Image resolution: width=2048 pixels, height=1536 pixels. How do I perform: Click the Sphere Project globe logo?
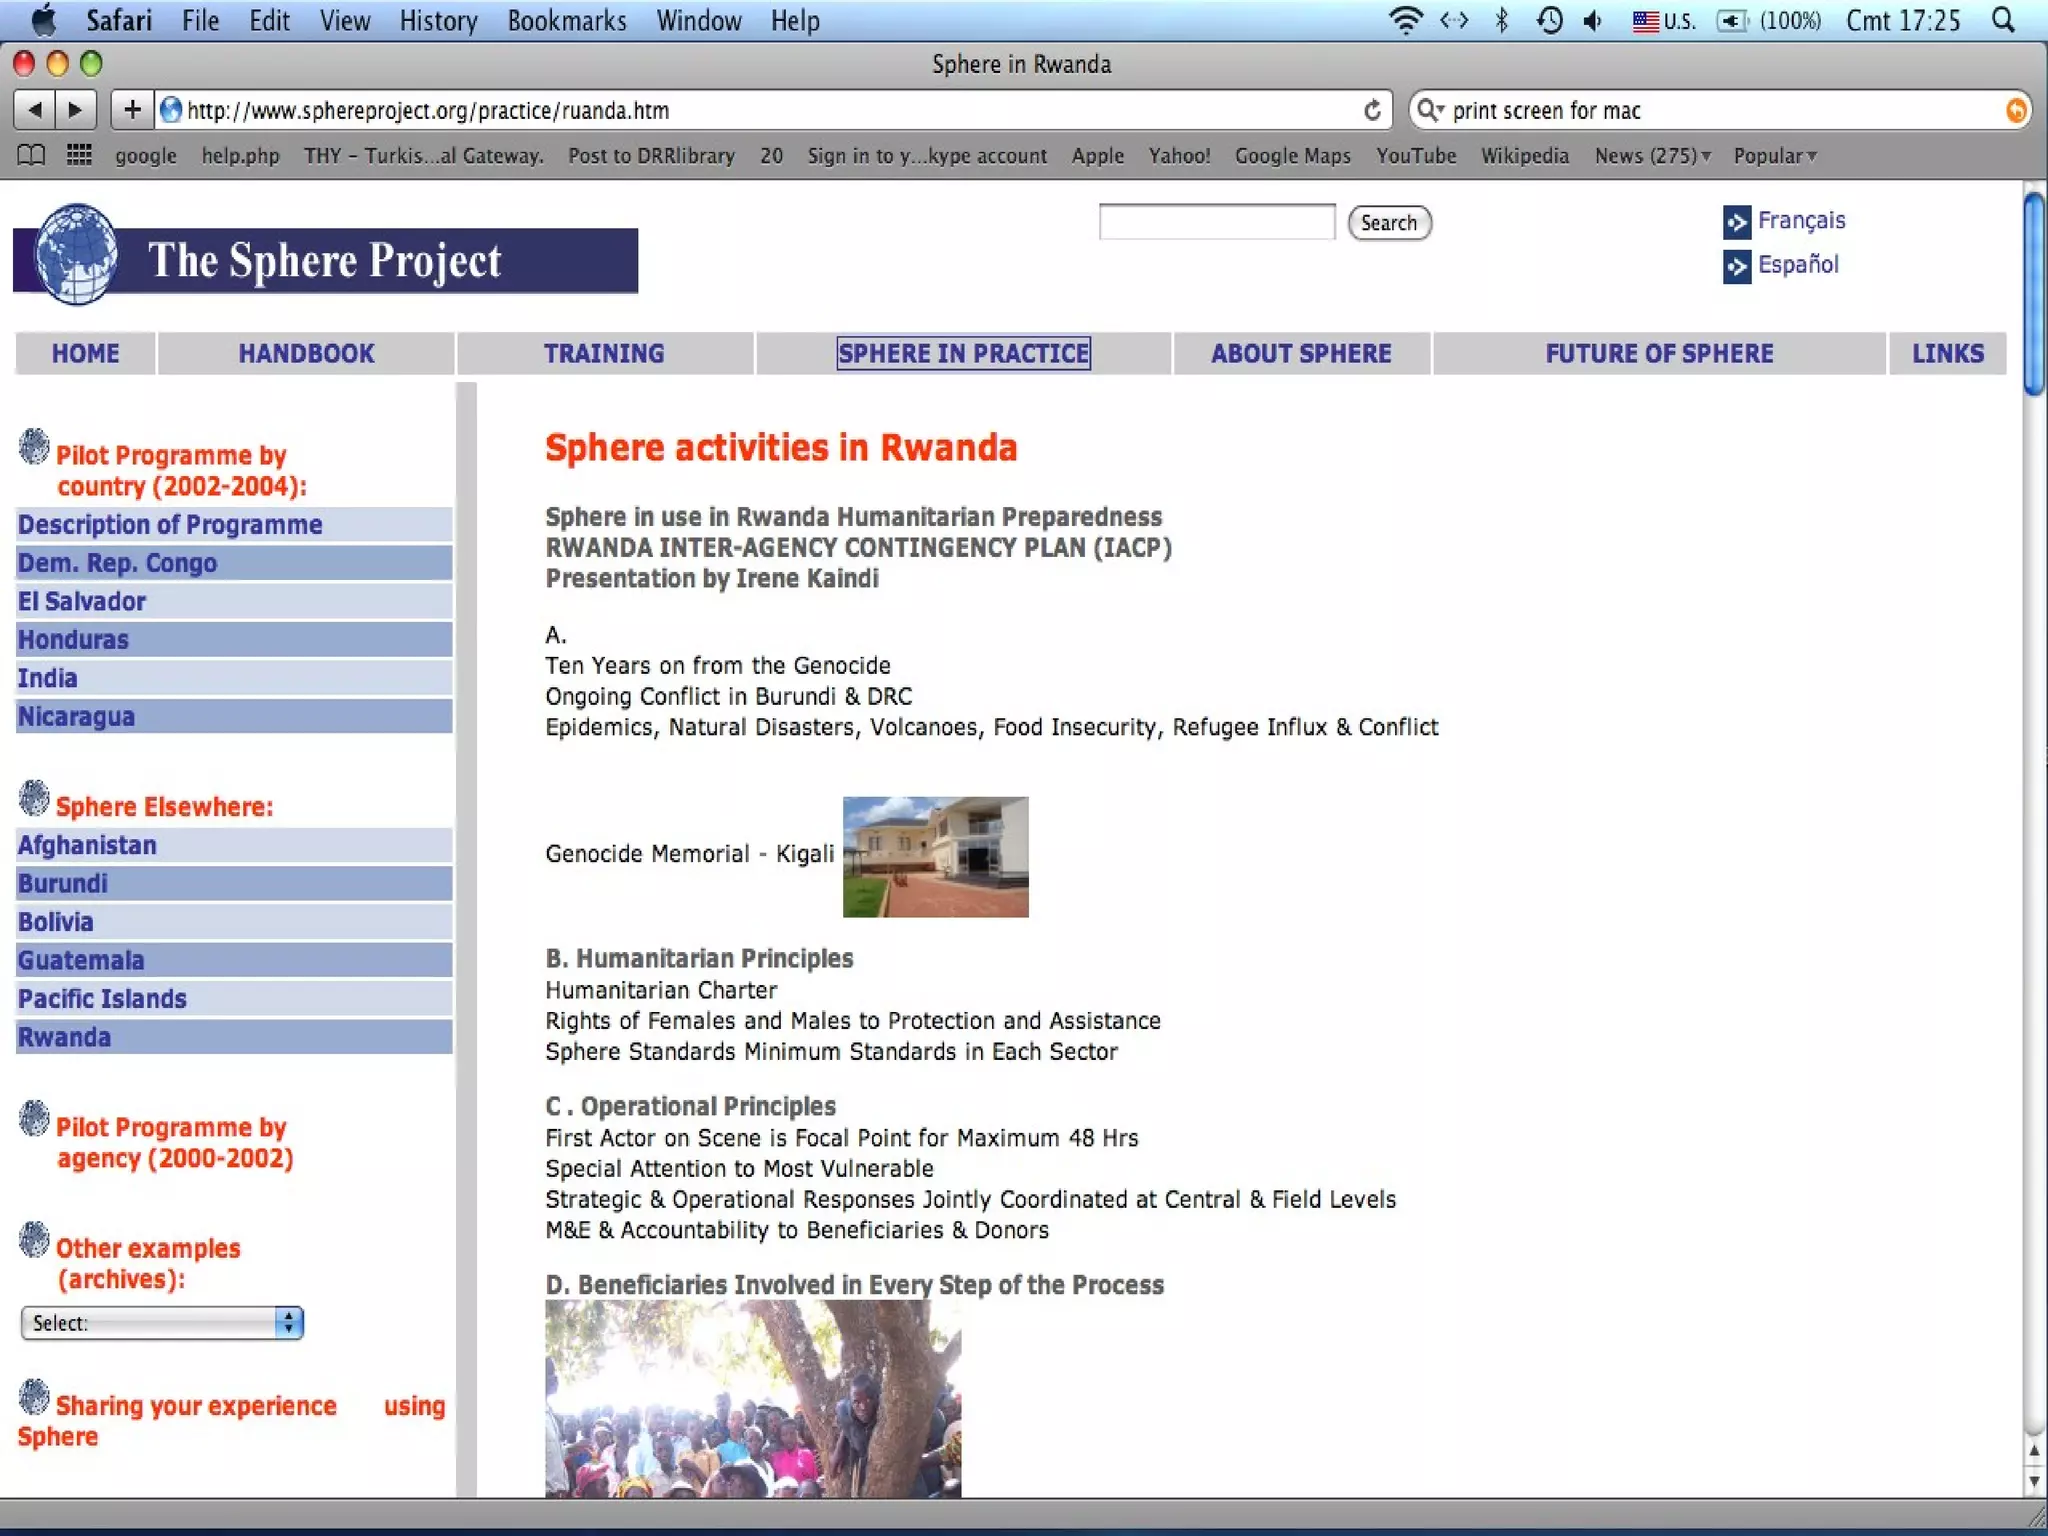(76, 254)
